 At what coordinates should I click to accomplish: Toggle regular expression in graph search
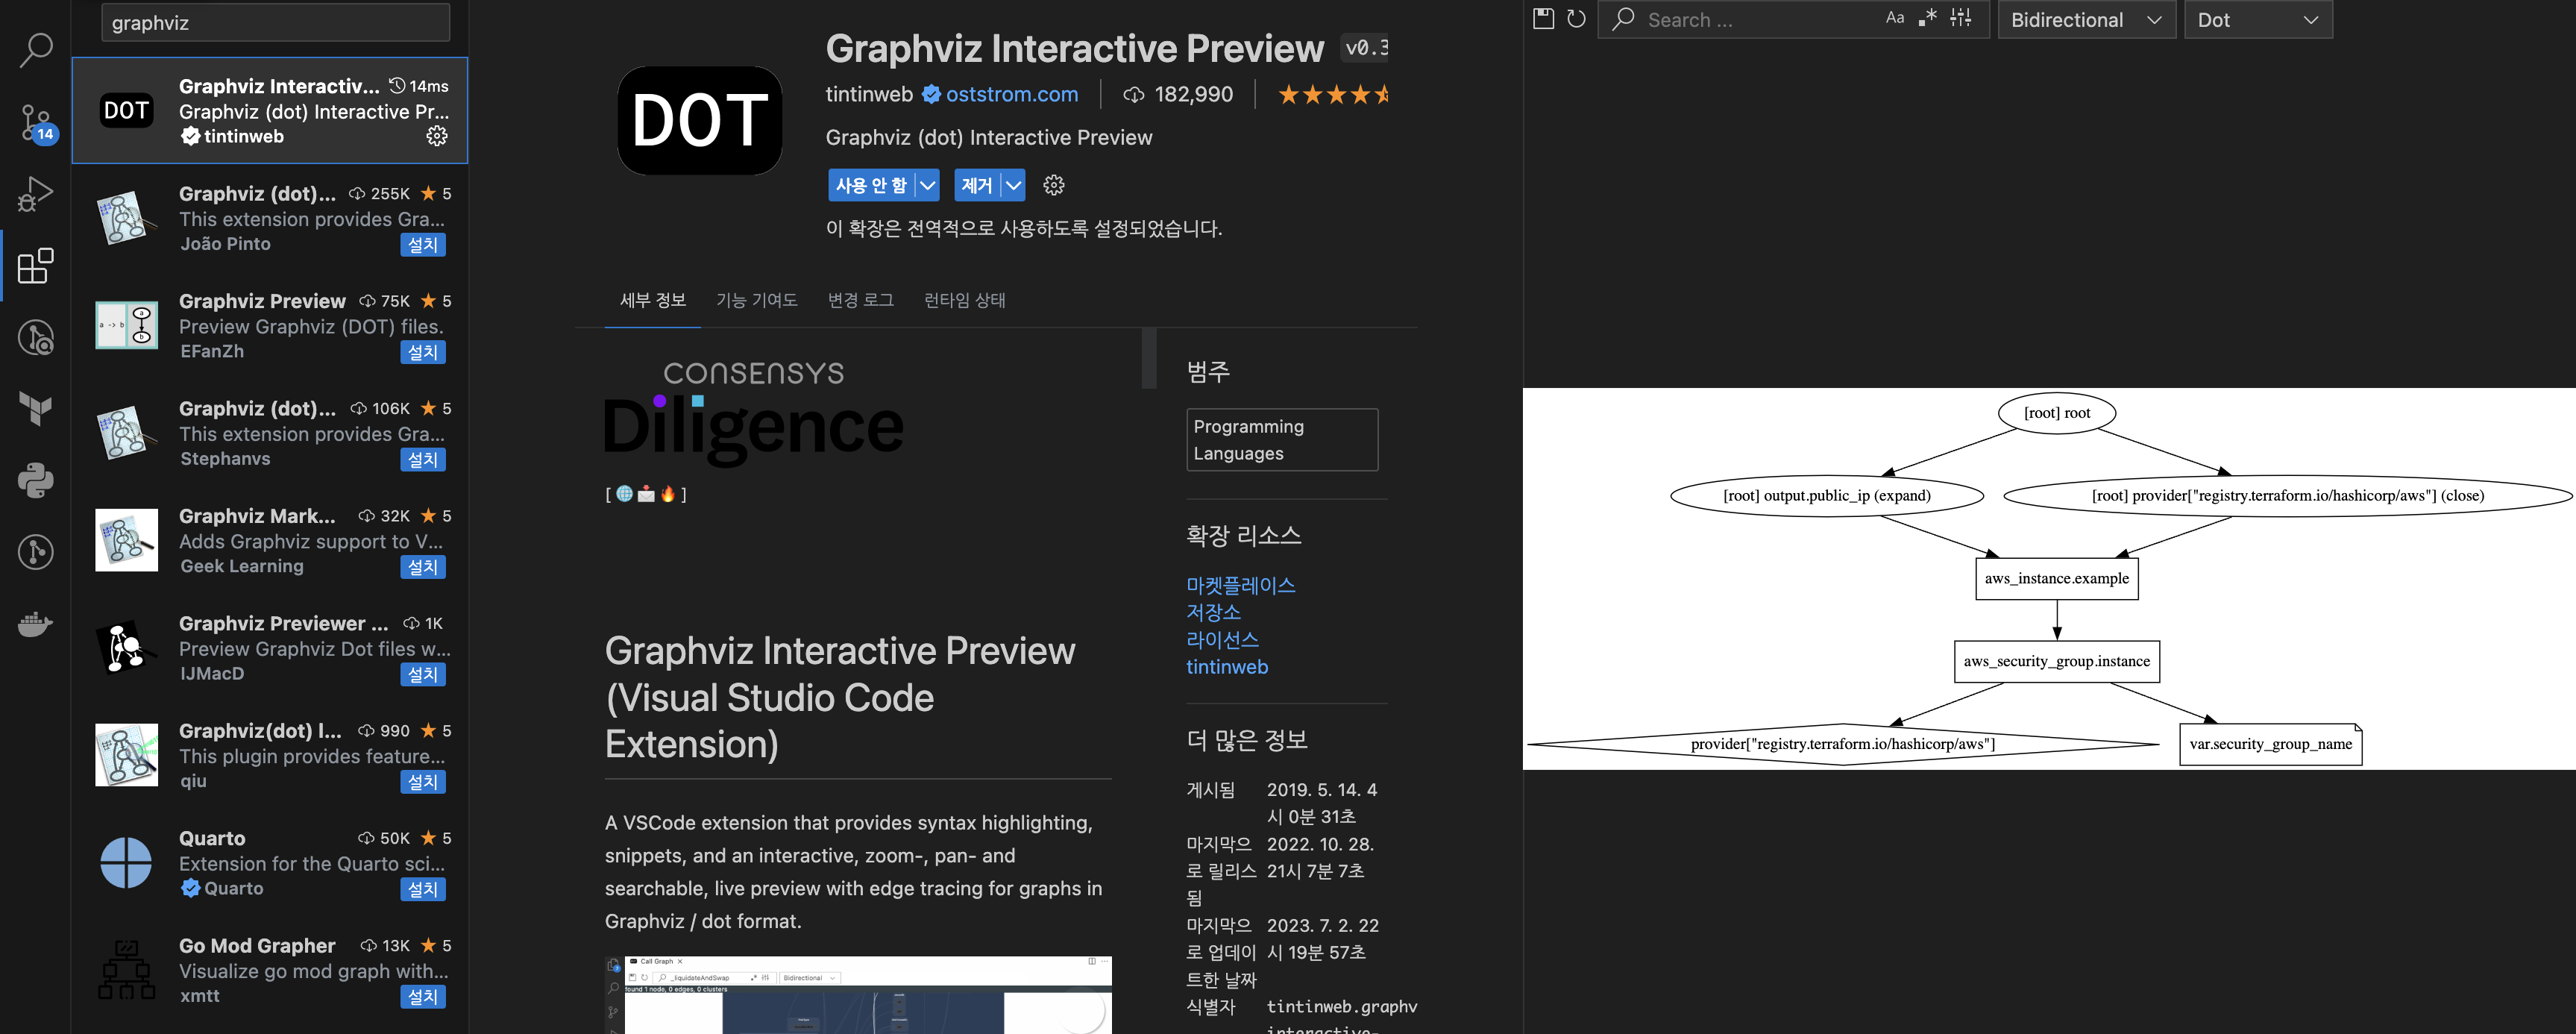click(1927, 18)
